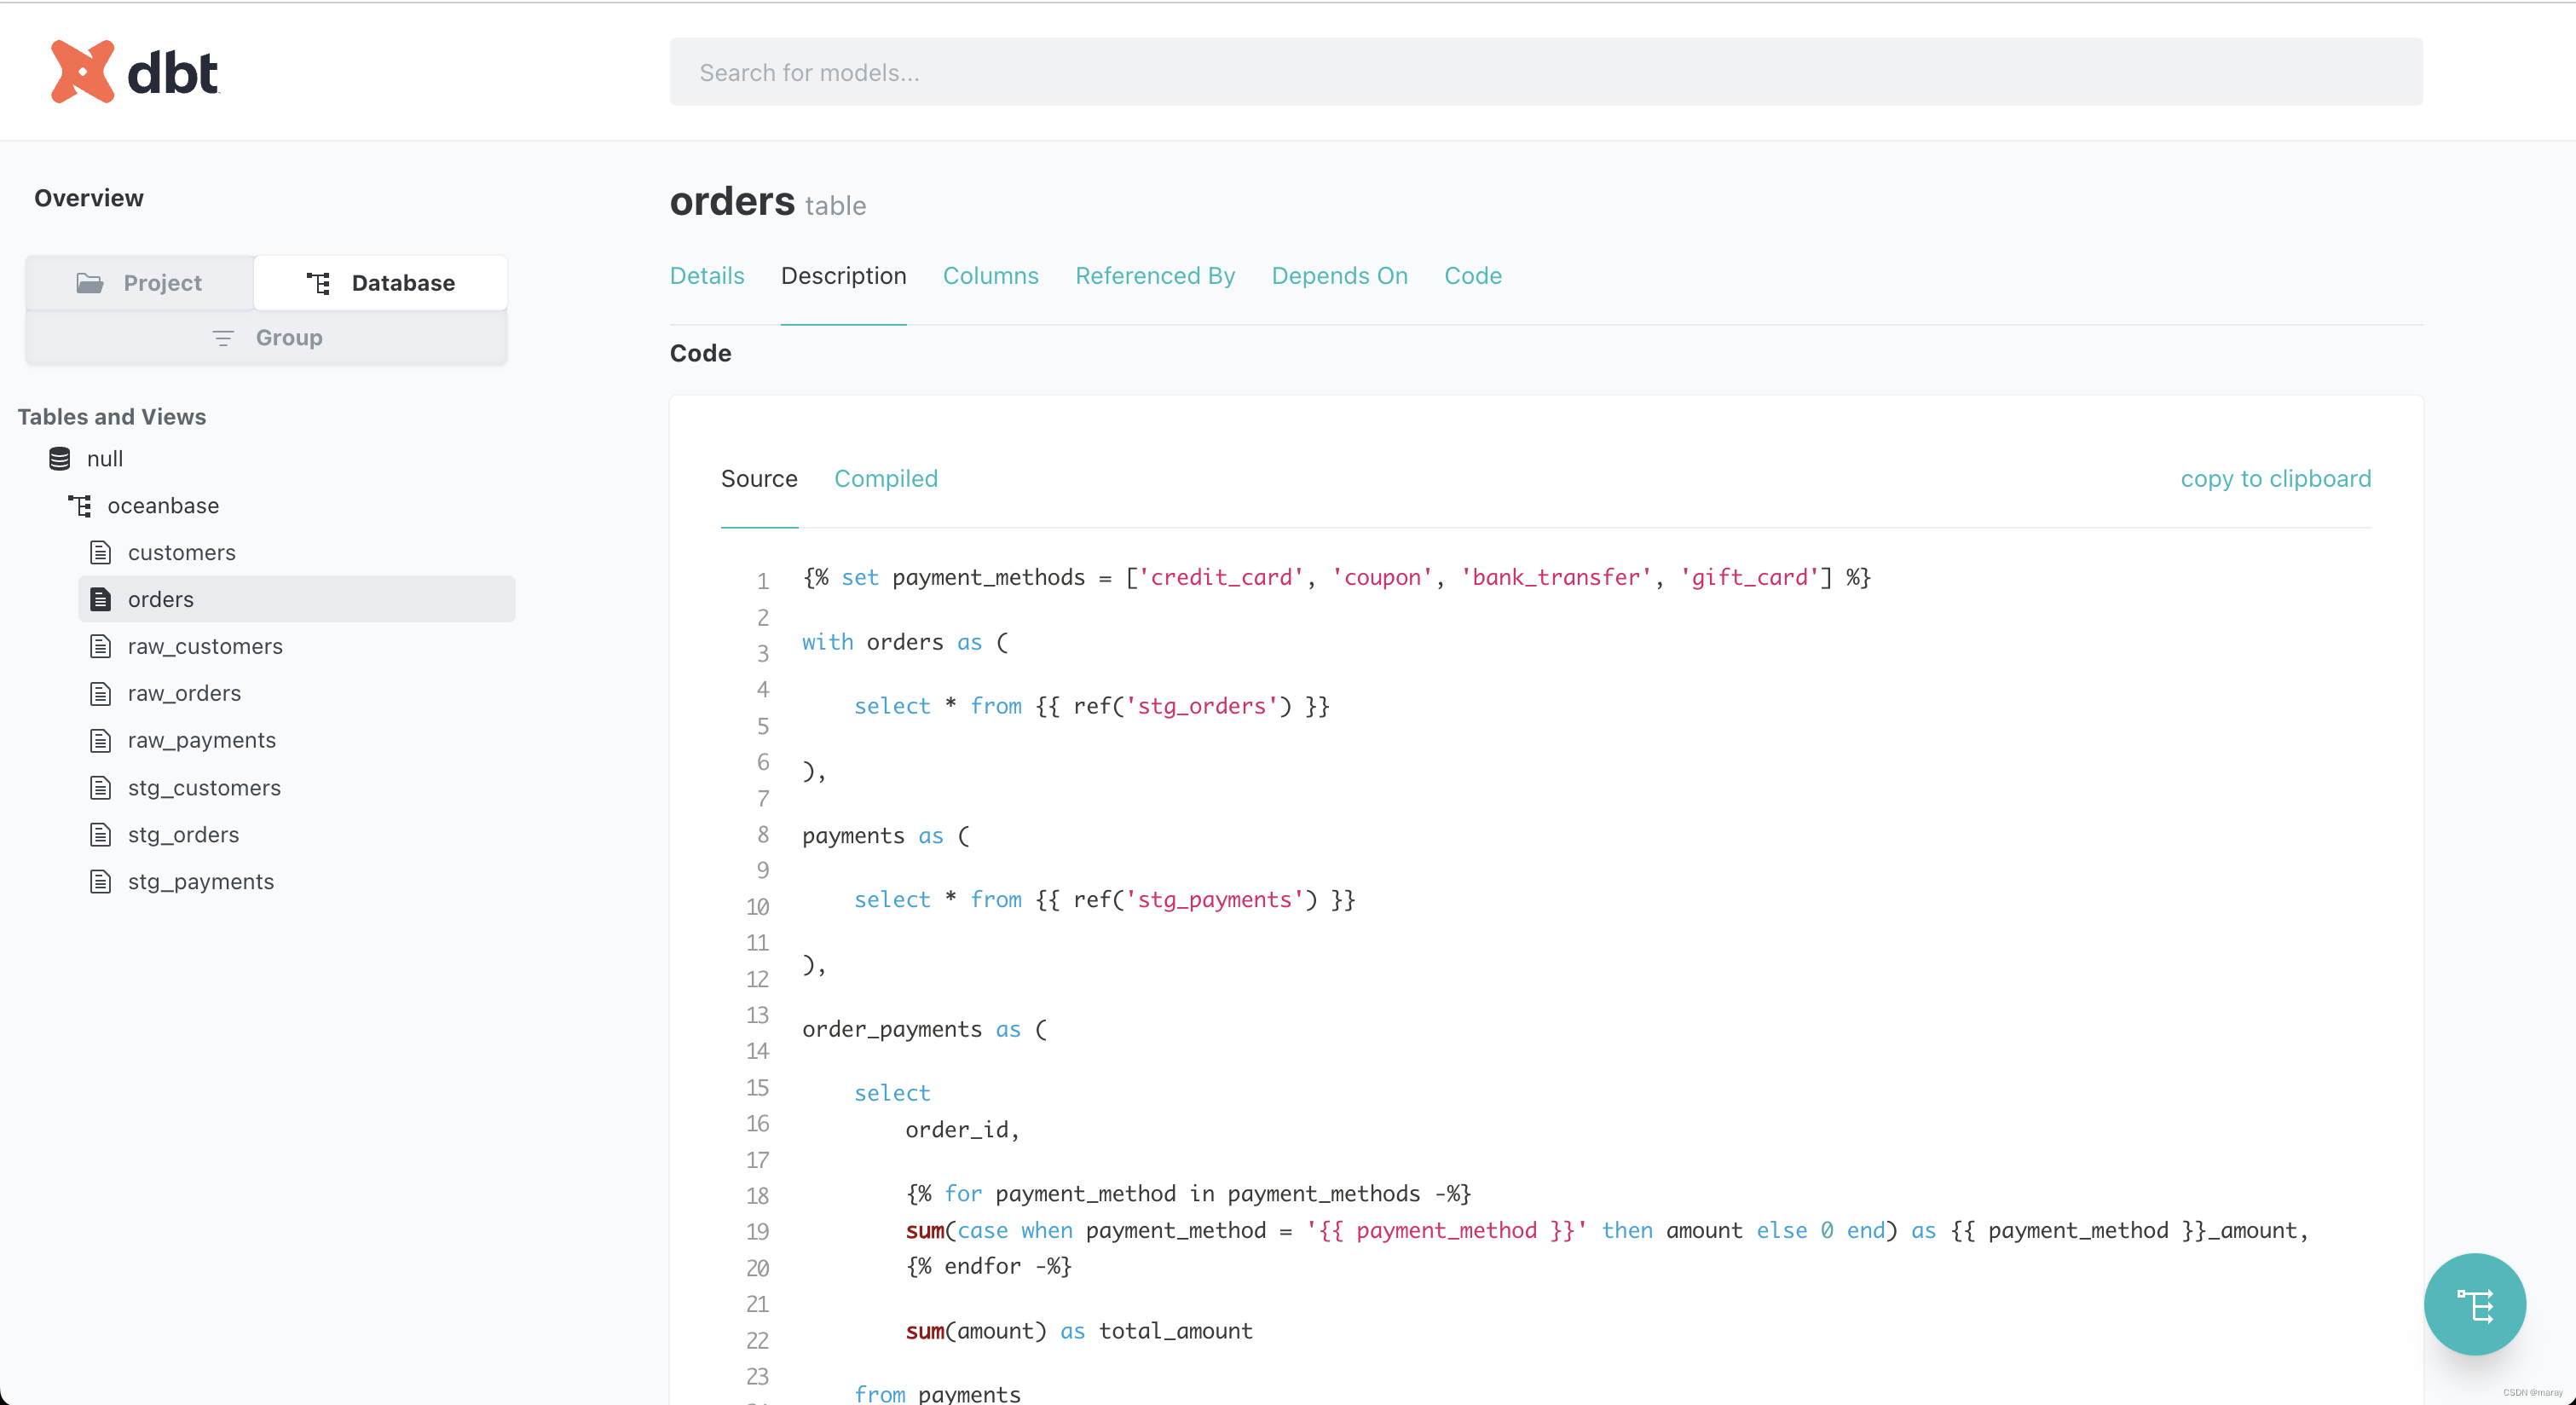Click the folder icon in the Project tab
The width and height of the screenshot is (2576, 1405).
(90, 283)
